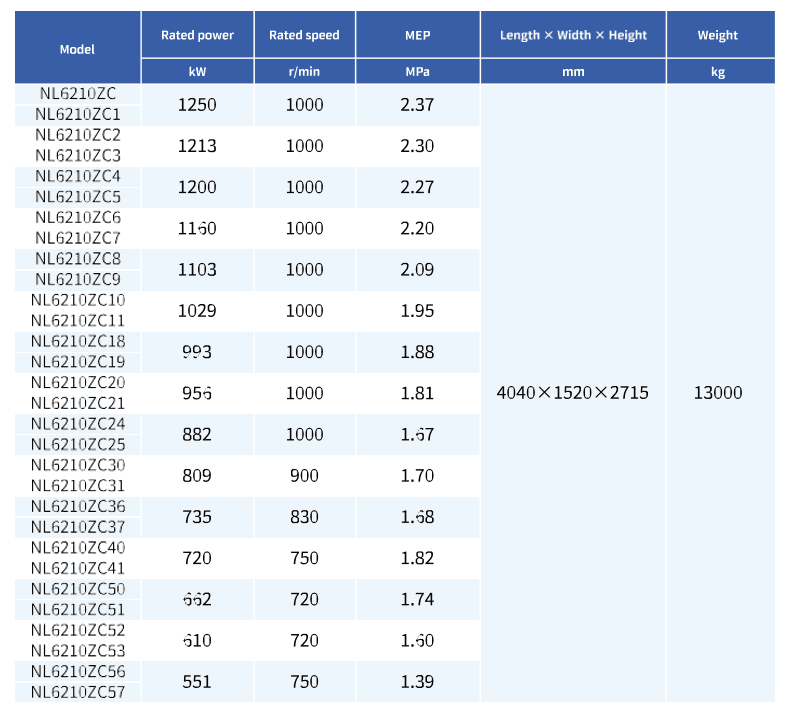The width and height of the screenshot is (806, 726).
Task: Click MEP value 2.37
Action: [417, 105]
